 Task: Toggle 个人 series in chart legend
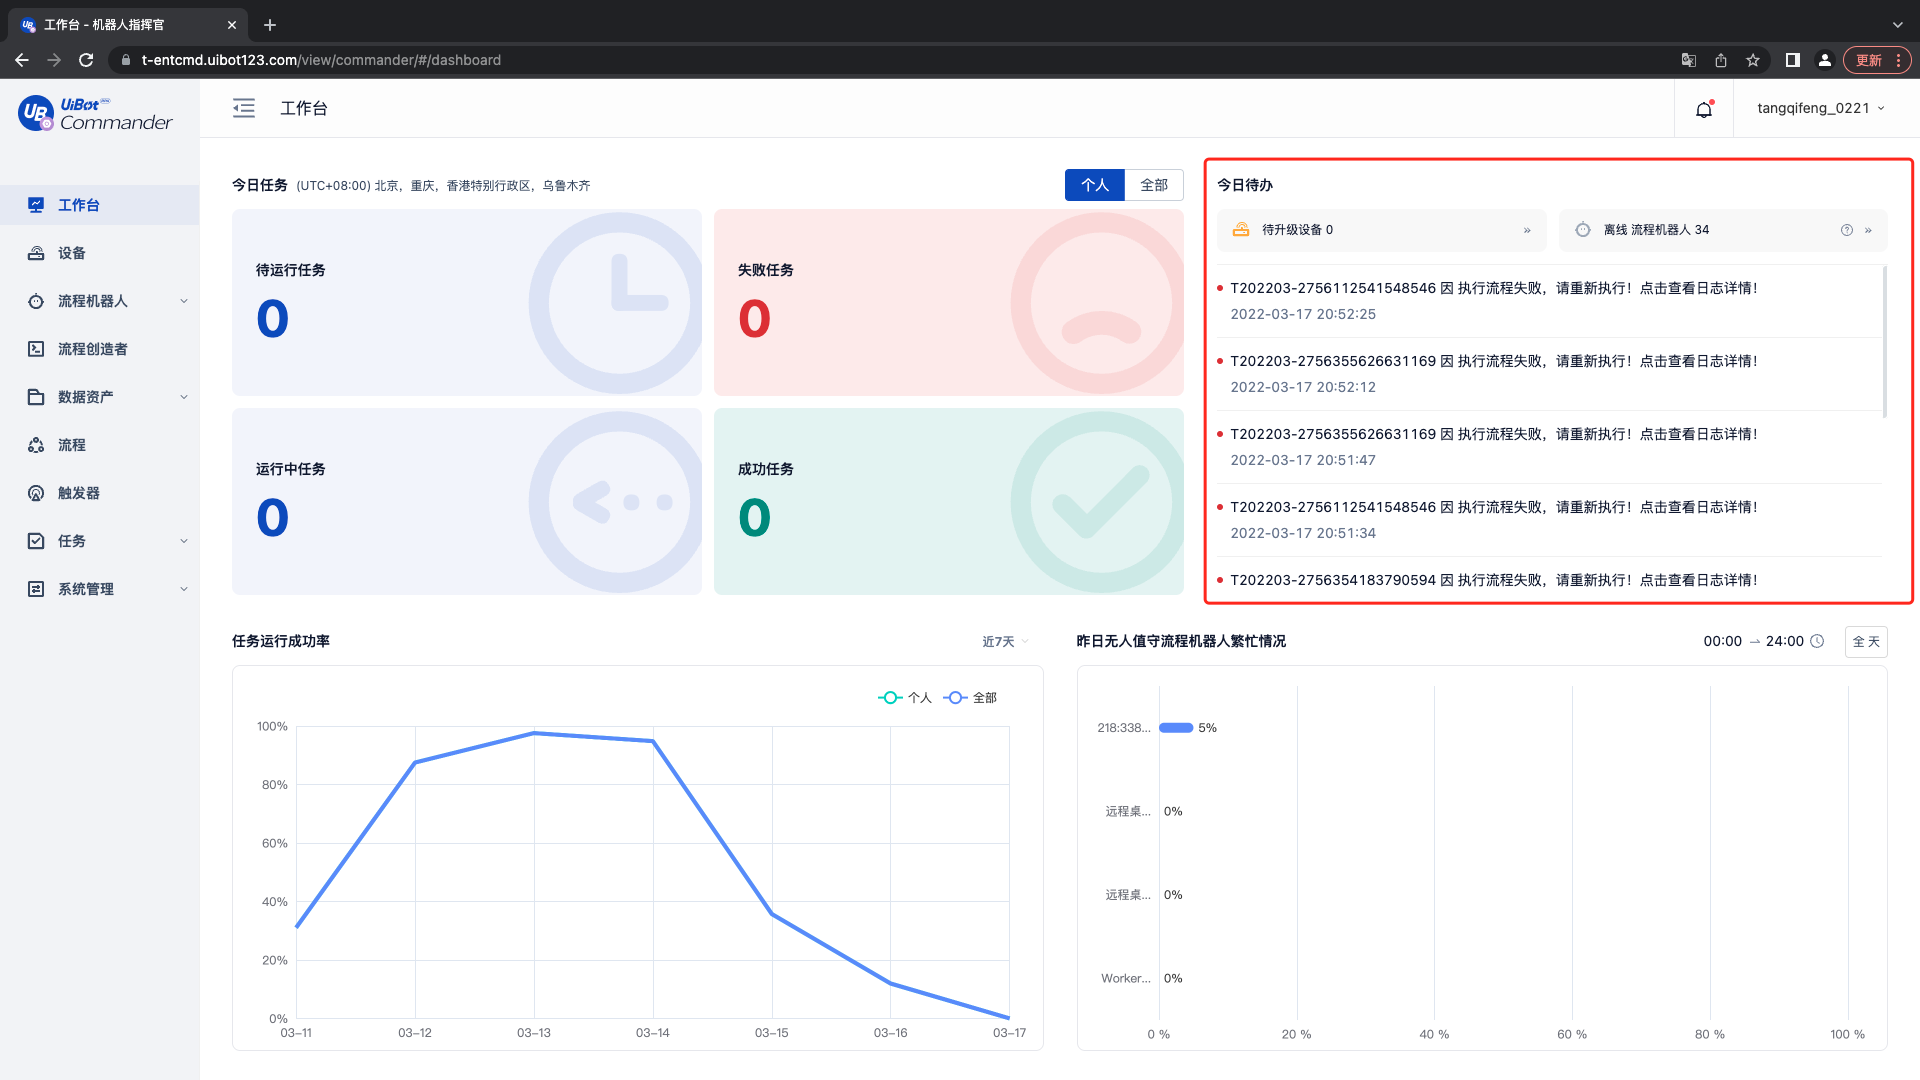click(x=905, y=698)
